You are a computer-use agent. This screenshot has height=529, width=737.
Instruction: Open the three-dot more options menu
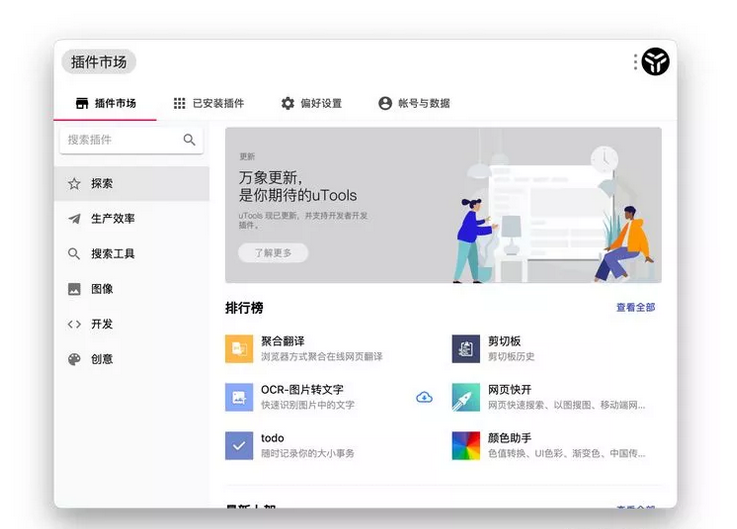tap(635, 62)
